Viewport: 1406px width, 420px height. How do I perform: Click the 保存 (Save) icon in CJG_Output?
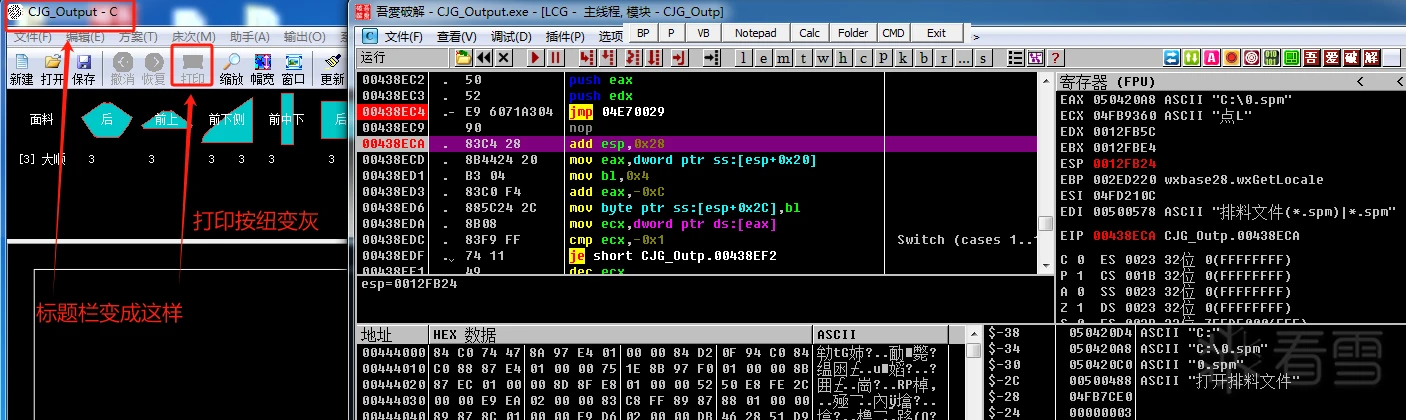point(84,70)
